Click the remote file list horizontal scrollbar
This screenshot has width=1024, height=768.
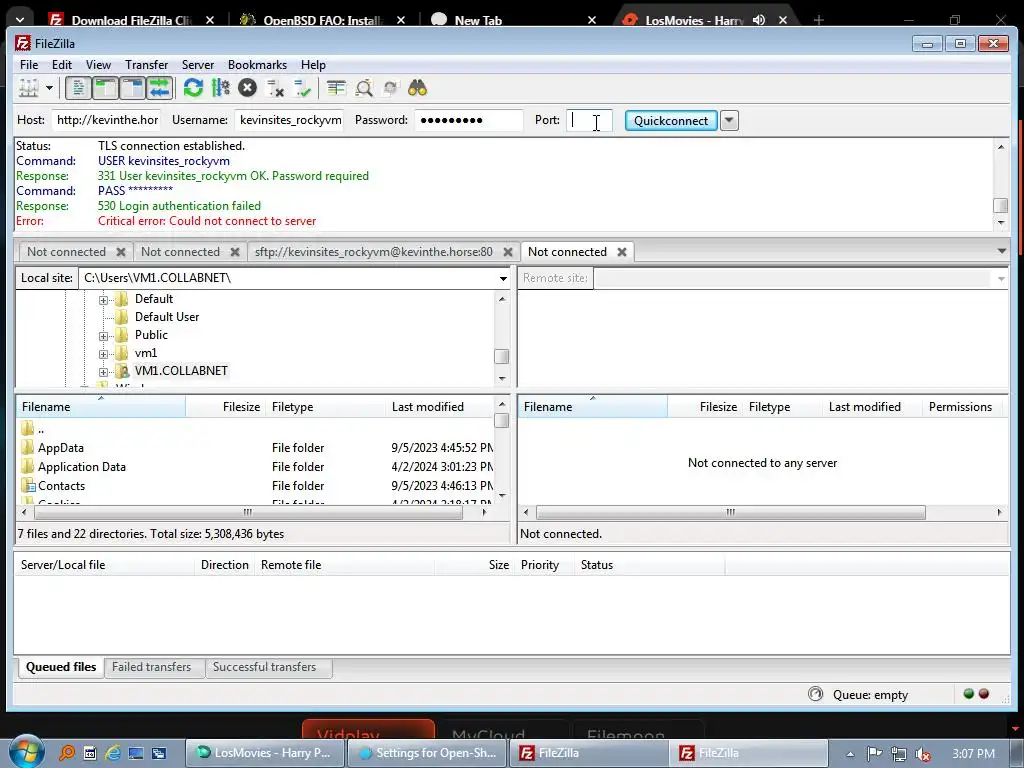(730, 513)
